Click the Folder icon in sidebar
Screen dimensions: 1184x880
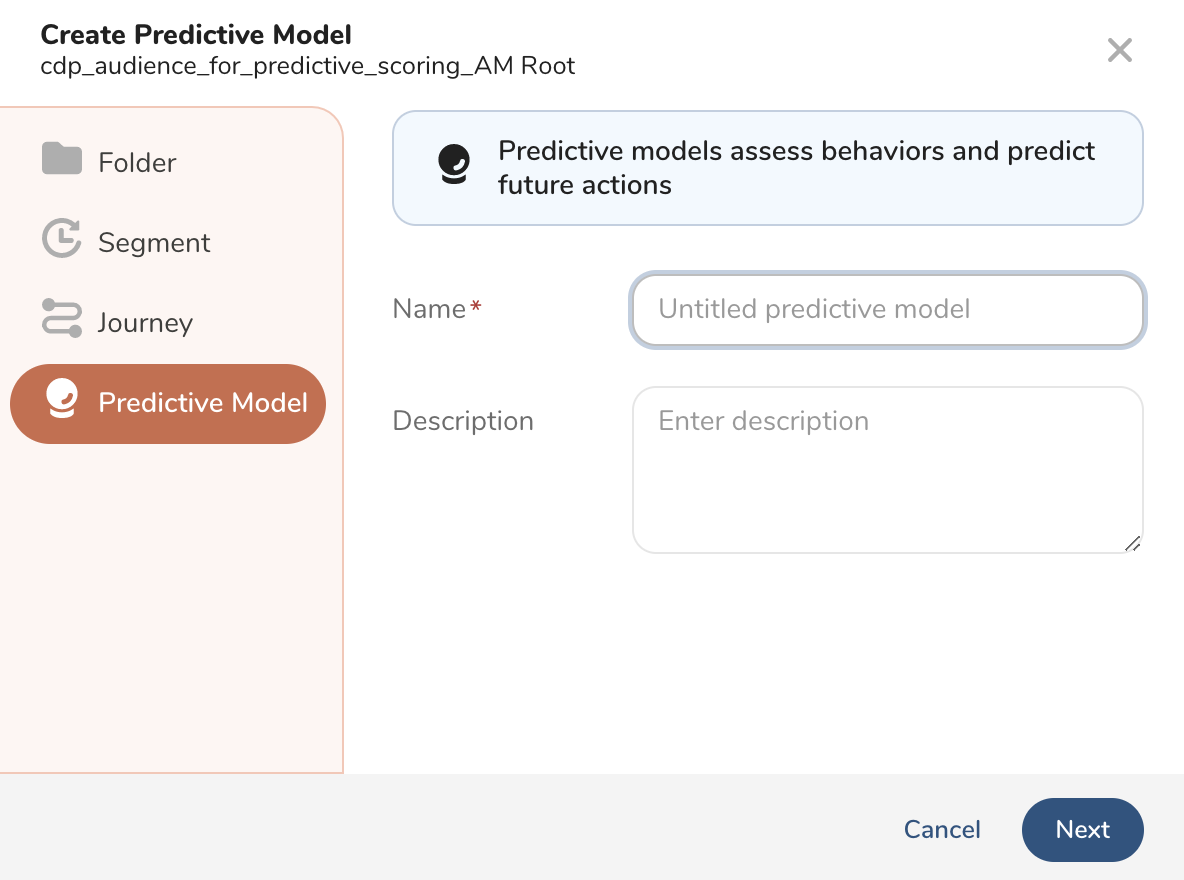pyautogui.click(x=61, y=160)
